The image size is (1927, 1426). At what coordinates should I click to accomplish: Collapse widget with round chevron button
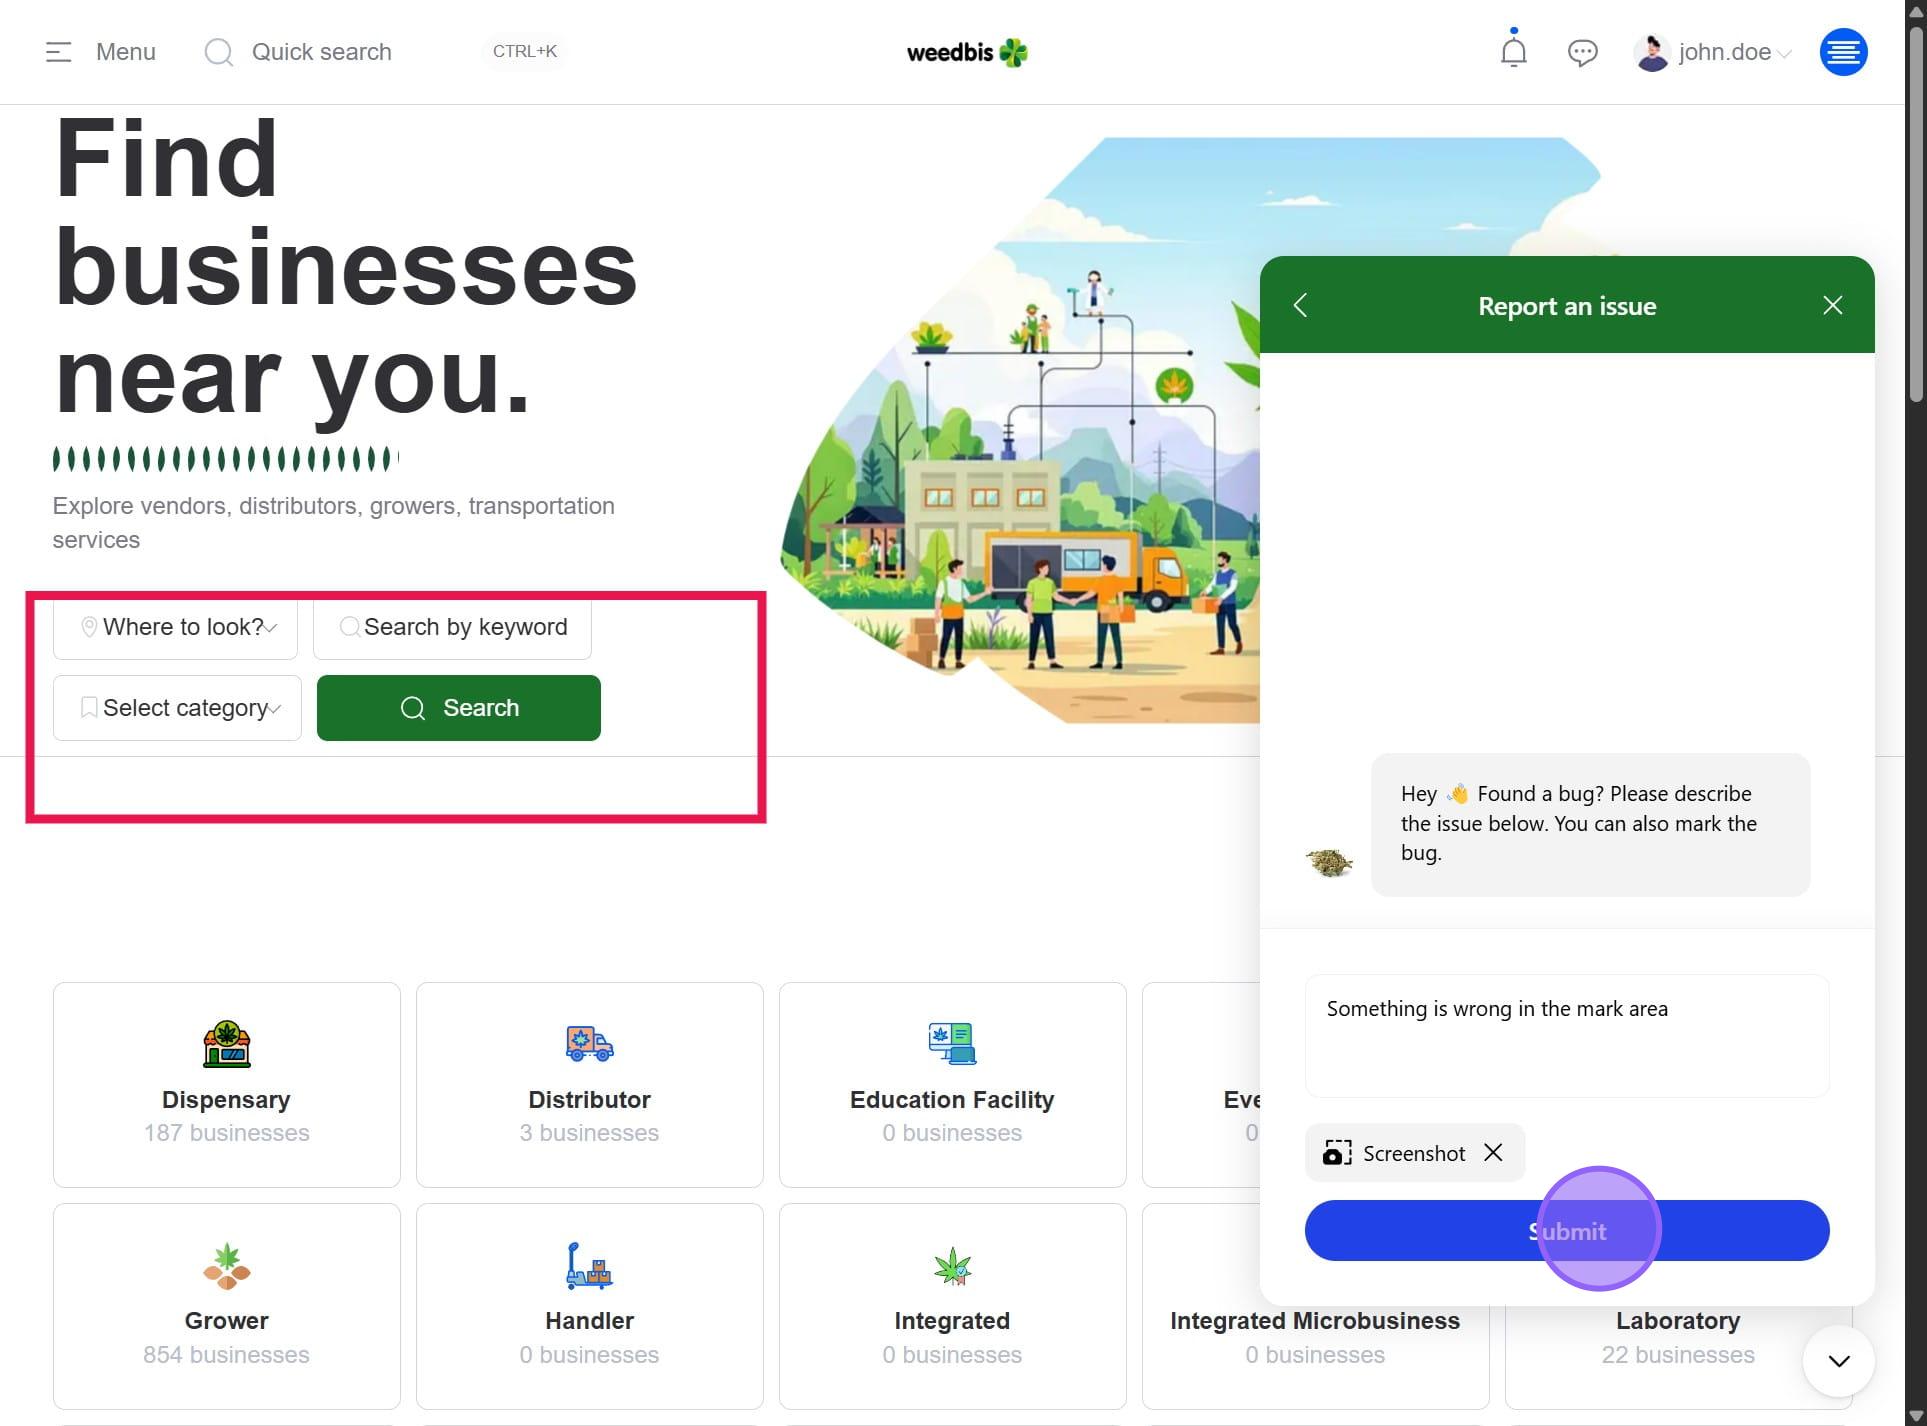[x=1838, y=1361]
